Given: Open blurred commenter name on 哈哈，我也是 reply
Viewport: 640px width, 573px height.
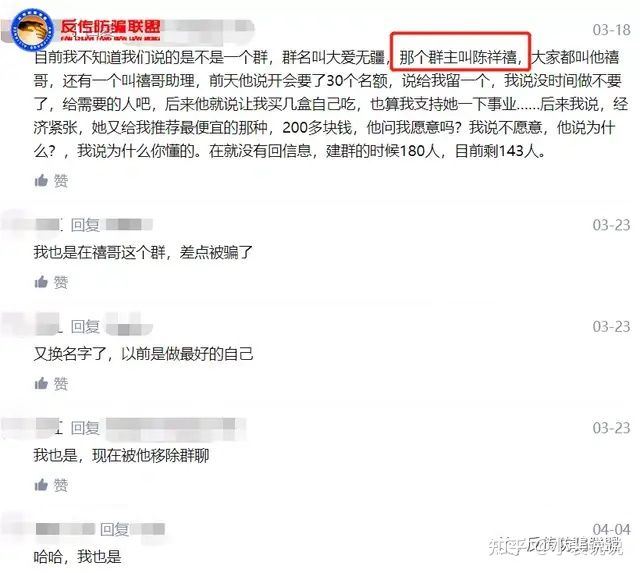Looking at the screenshot, I should [65, 529].
